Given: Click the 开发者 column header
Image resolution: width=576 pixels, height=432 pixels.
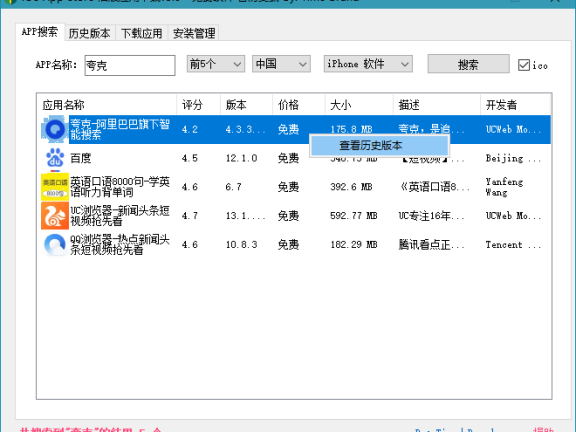Looking at the screenshot, I should click(516, 105).
